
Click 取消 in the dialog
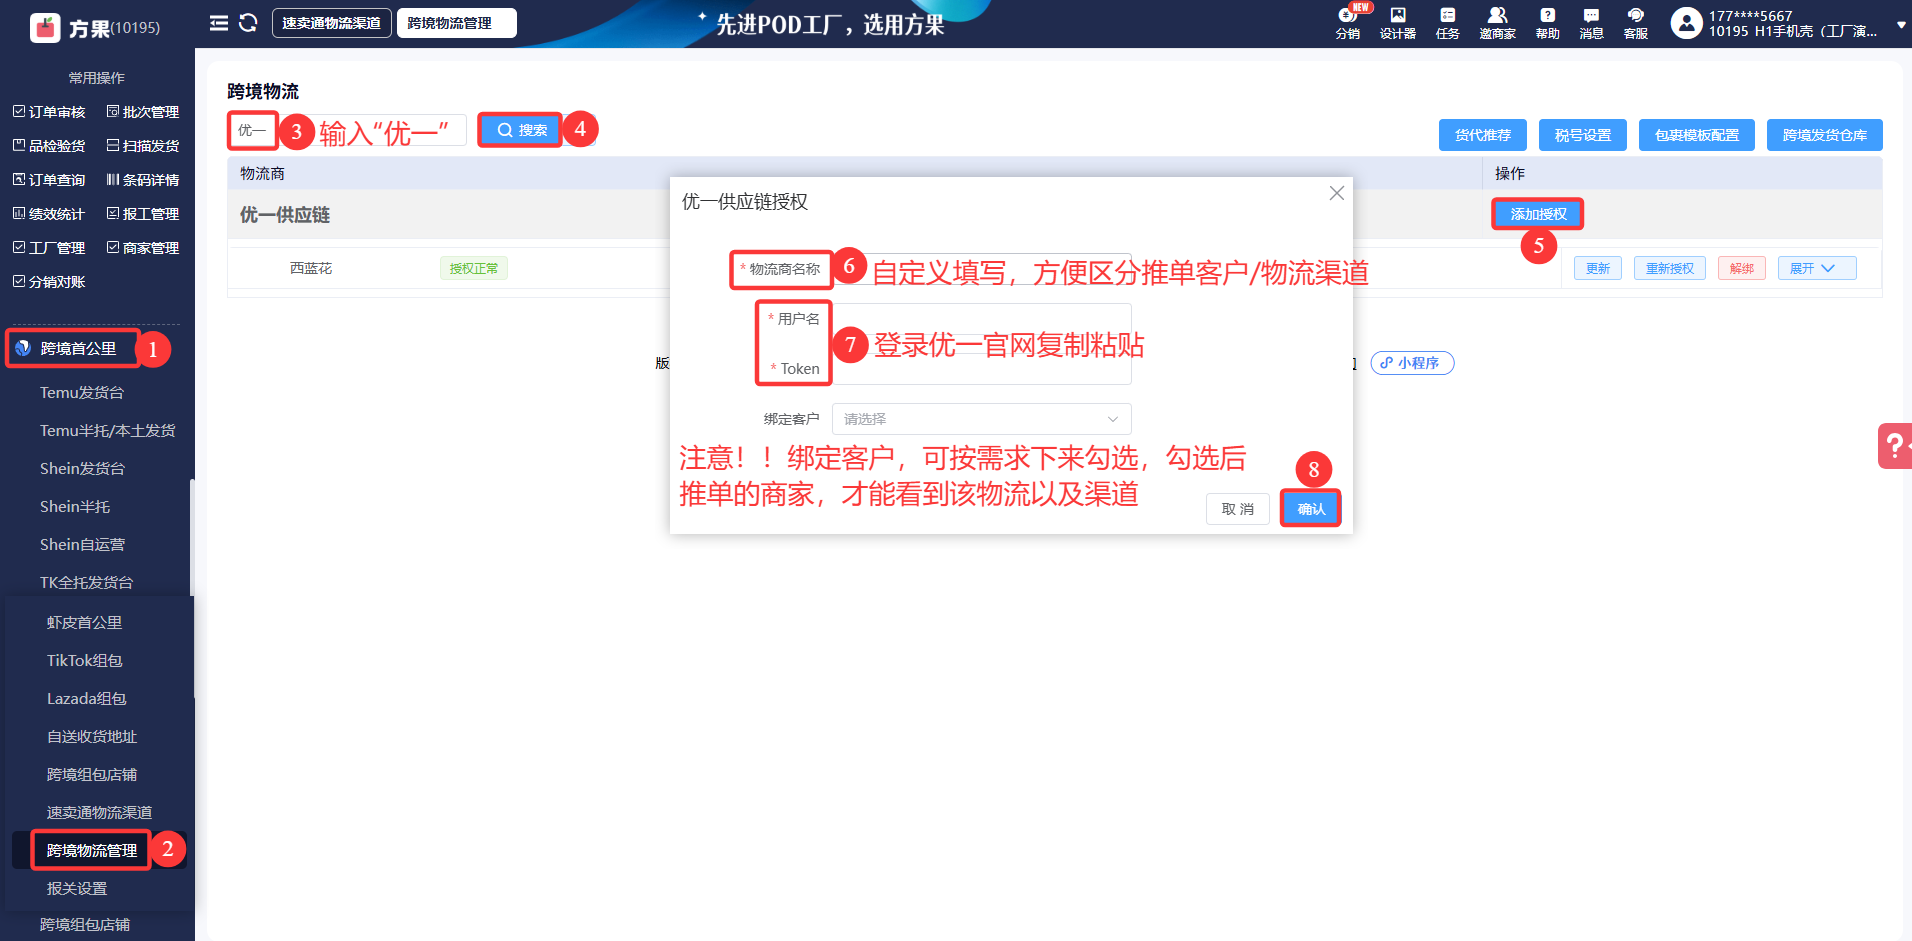point(1238,509)
